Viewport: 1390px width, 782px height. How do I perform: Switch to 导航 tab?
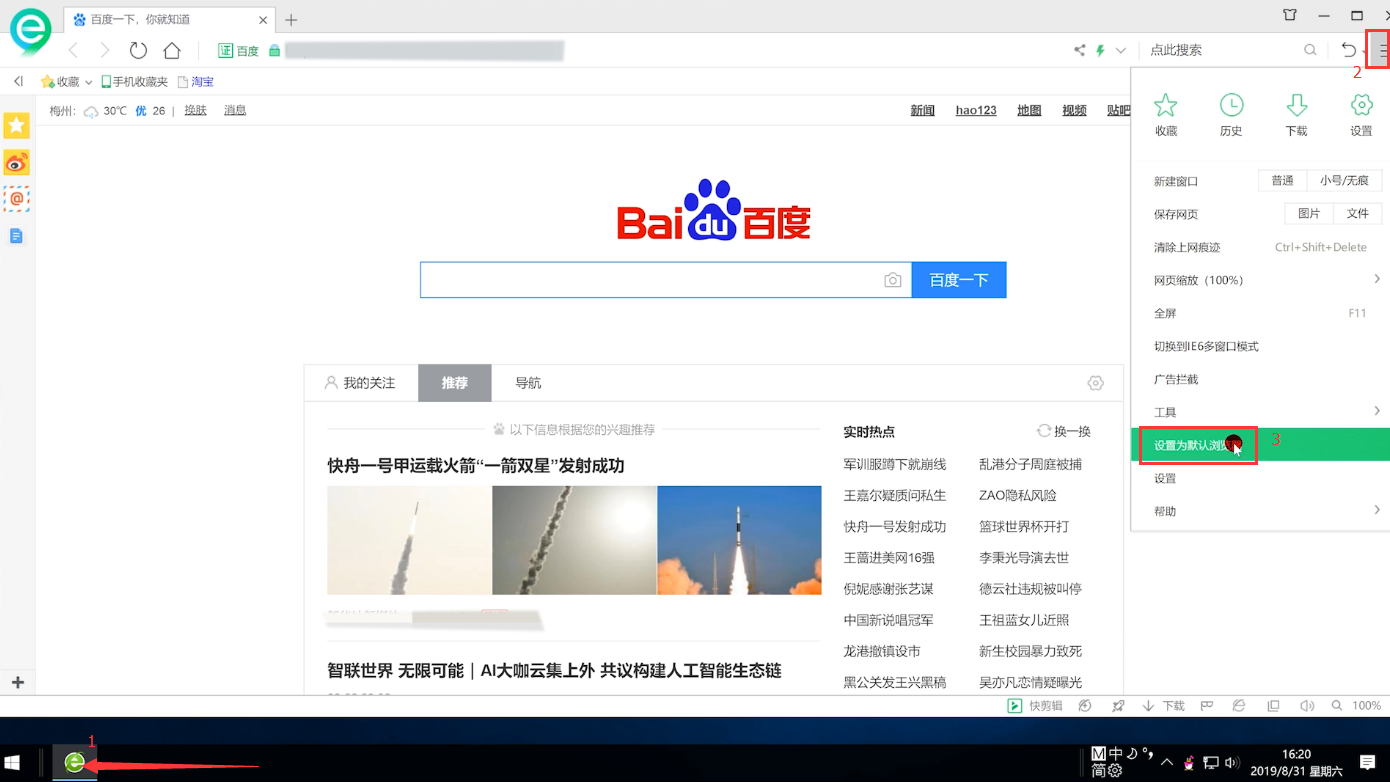click(x=528, y=383)
